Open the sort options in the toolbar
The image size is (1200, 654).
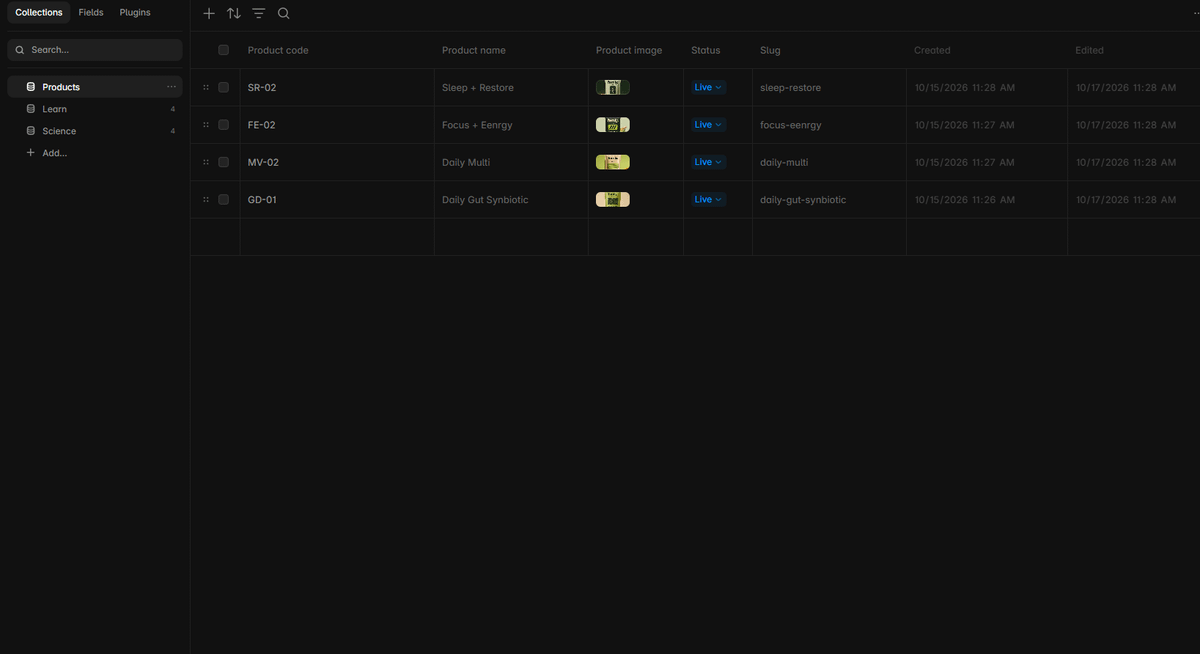point(234,14)
